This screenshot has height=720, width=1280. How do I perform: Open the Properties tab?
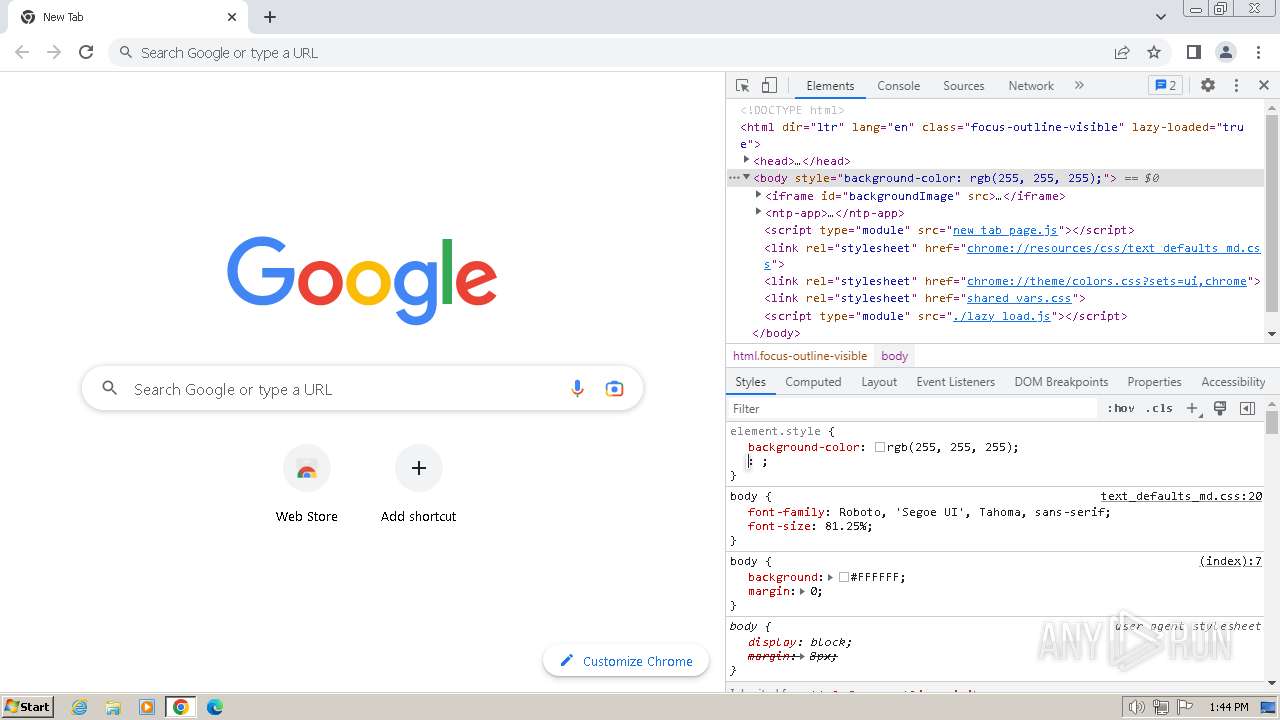click(x=1154, y=382)
